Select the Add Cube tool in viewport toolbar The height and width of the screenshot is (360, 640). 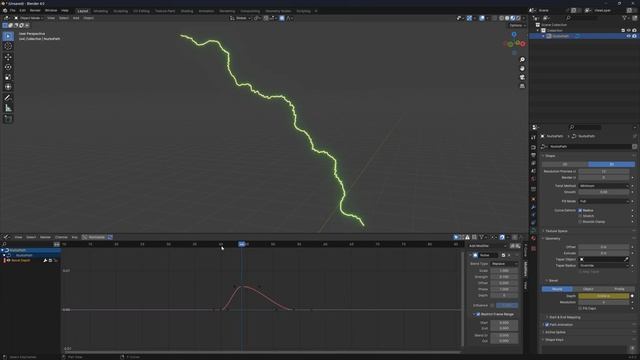[8, 119]
